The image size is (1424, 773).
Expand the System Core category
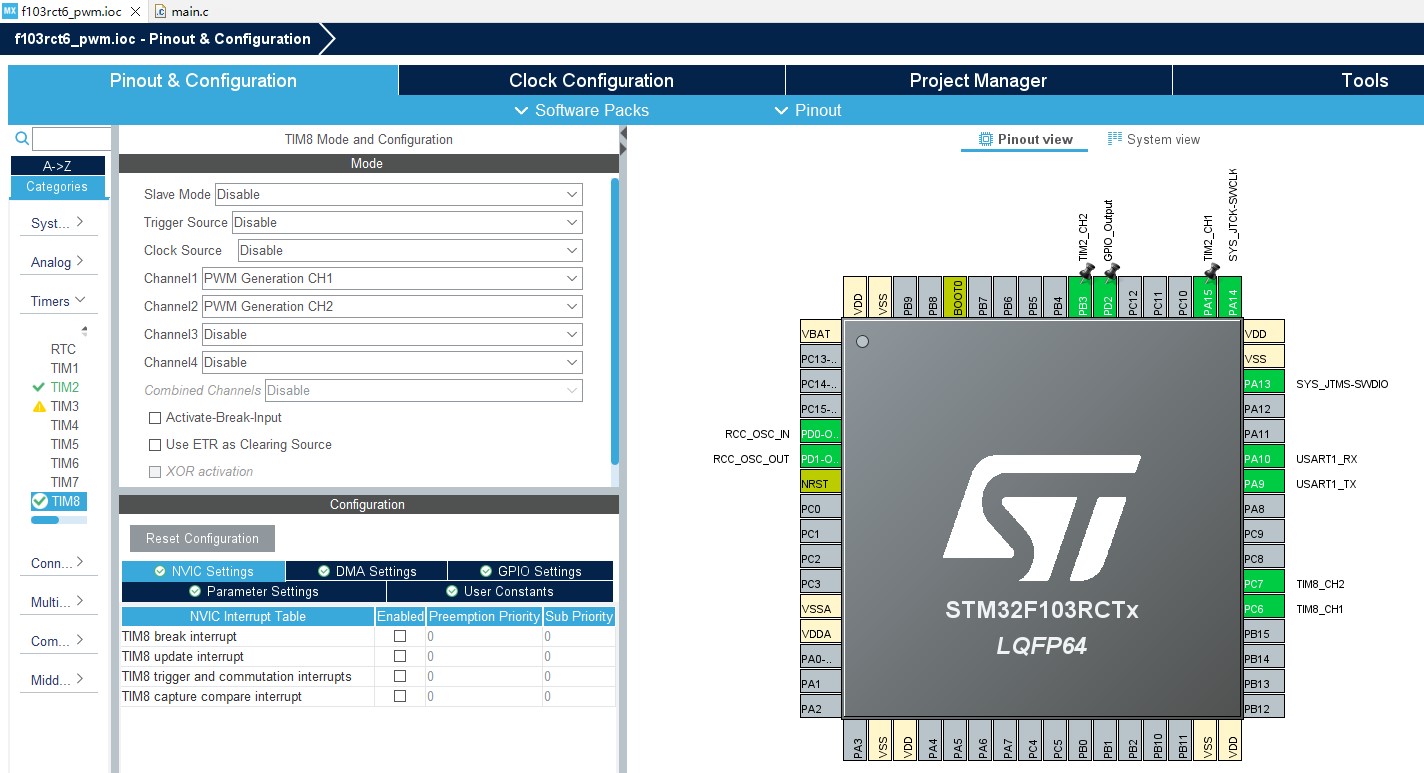pos(57,223)
